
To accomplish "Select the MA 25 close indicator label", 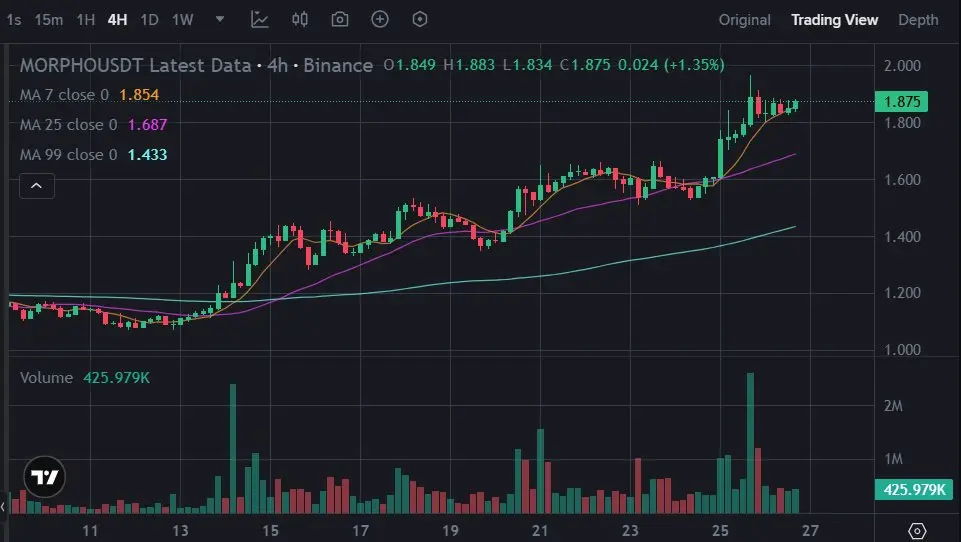I will [x=68, y=124].
